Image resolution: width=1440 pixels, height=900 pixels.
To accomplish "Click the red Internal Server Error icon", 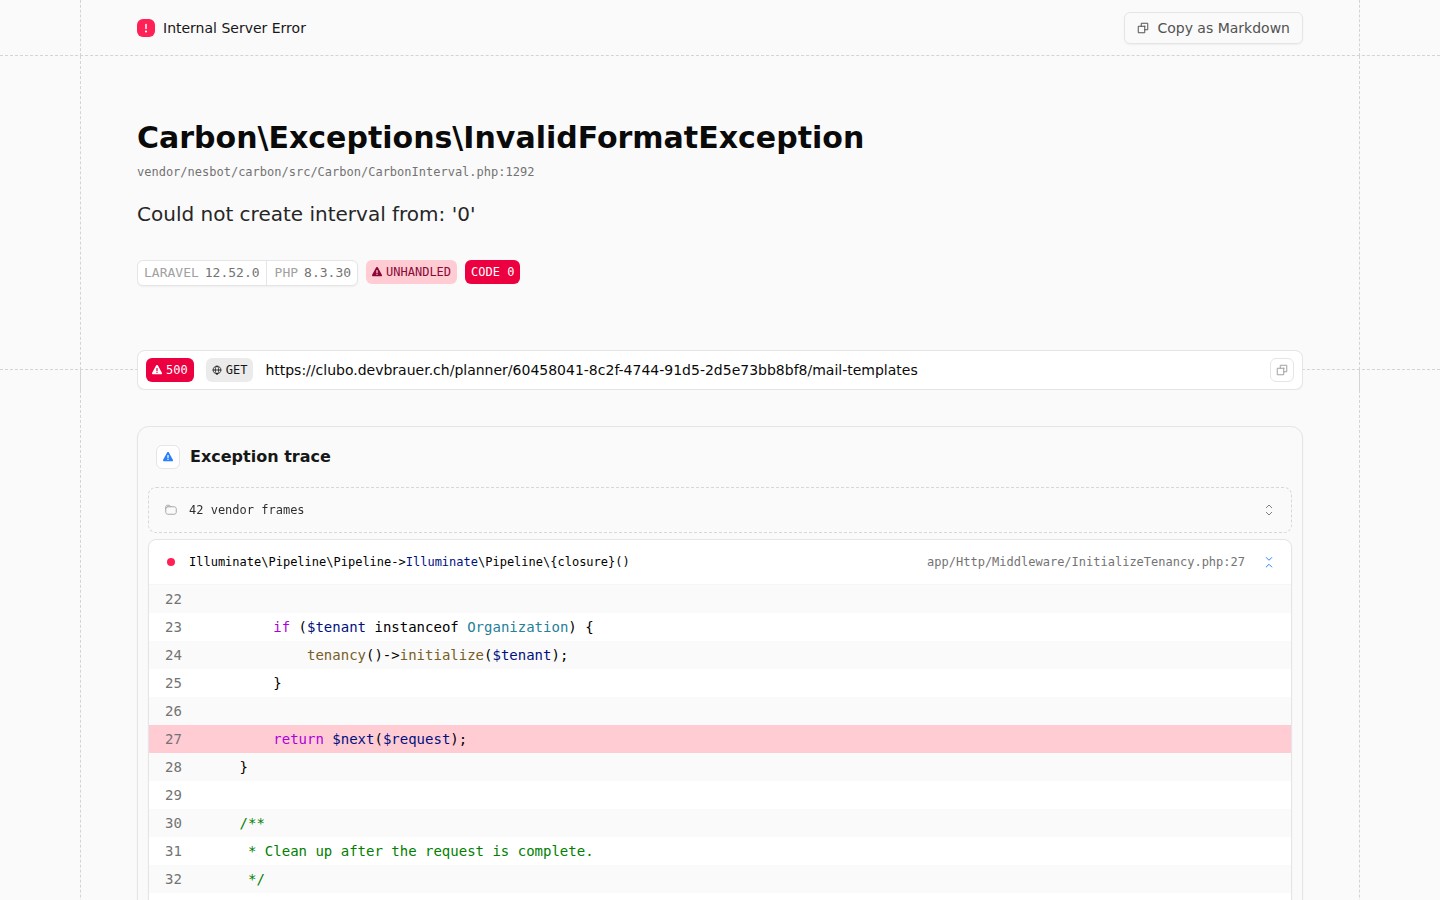I will point(146,28).
